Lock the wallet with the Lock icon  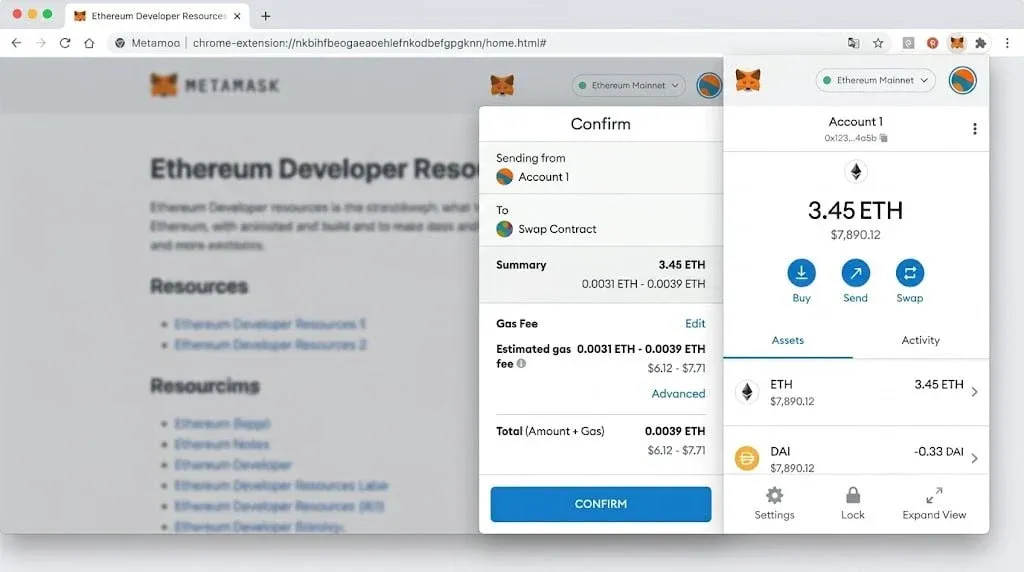click(x=853, y=496)
